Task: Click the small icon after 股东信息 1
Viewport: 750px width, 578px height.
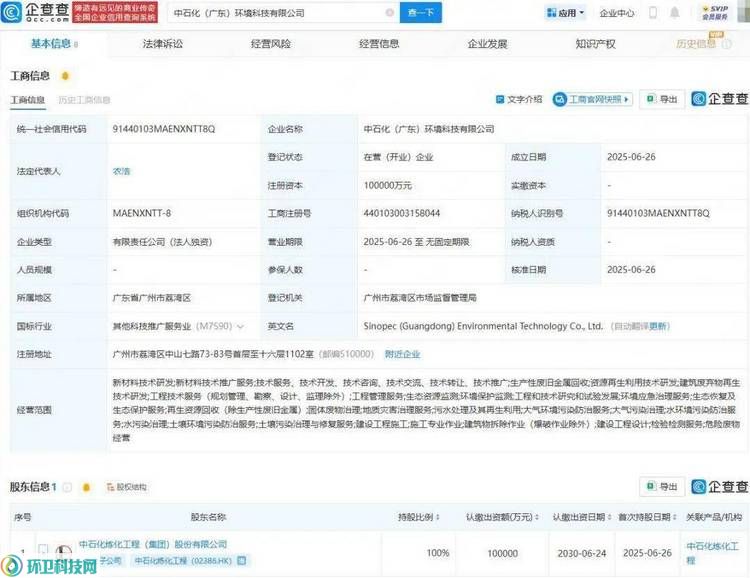Action: [x=67, y=487]
